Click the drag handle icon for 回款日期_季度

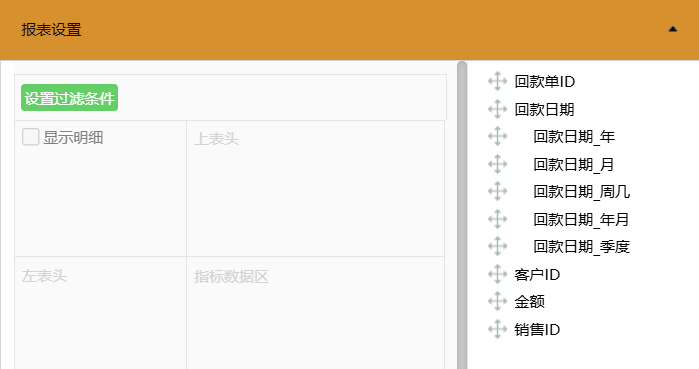coord(498,246)
